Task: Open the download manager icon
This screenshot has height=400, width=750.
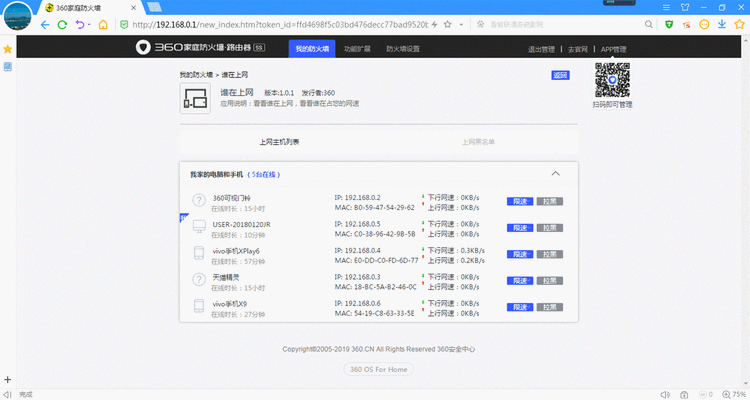Action: (722, 24)
